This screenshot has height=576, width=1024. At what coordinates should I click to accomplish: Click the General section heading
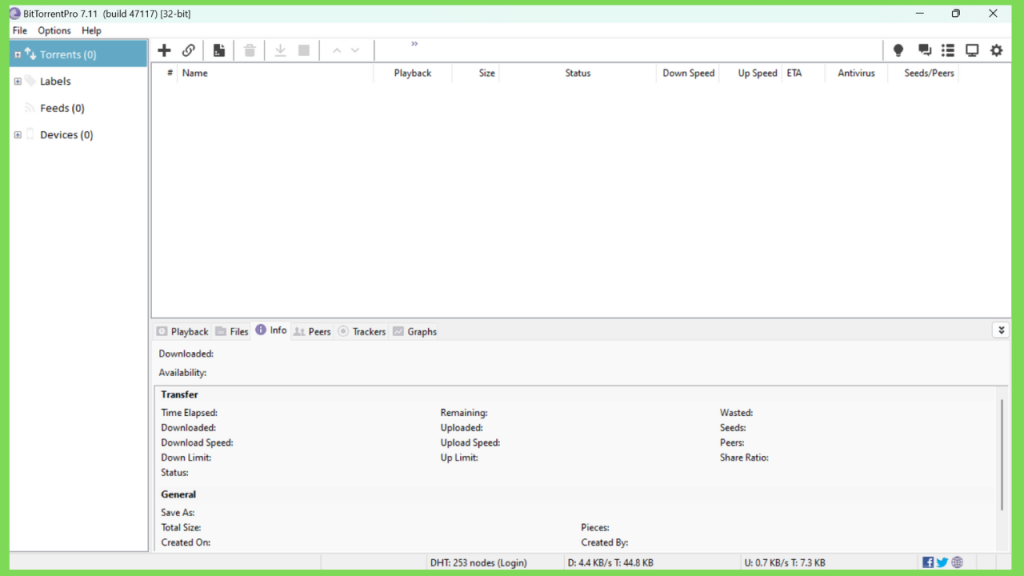pos(178,494)
